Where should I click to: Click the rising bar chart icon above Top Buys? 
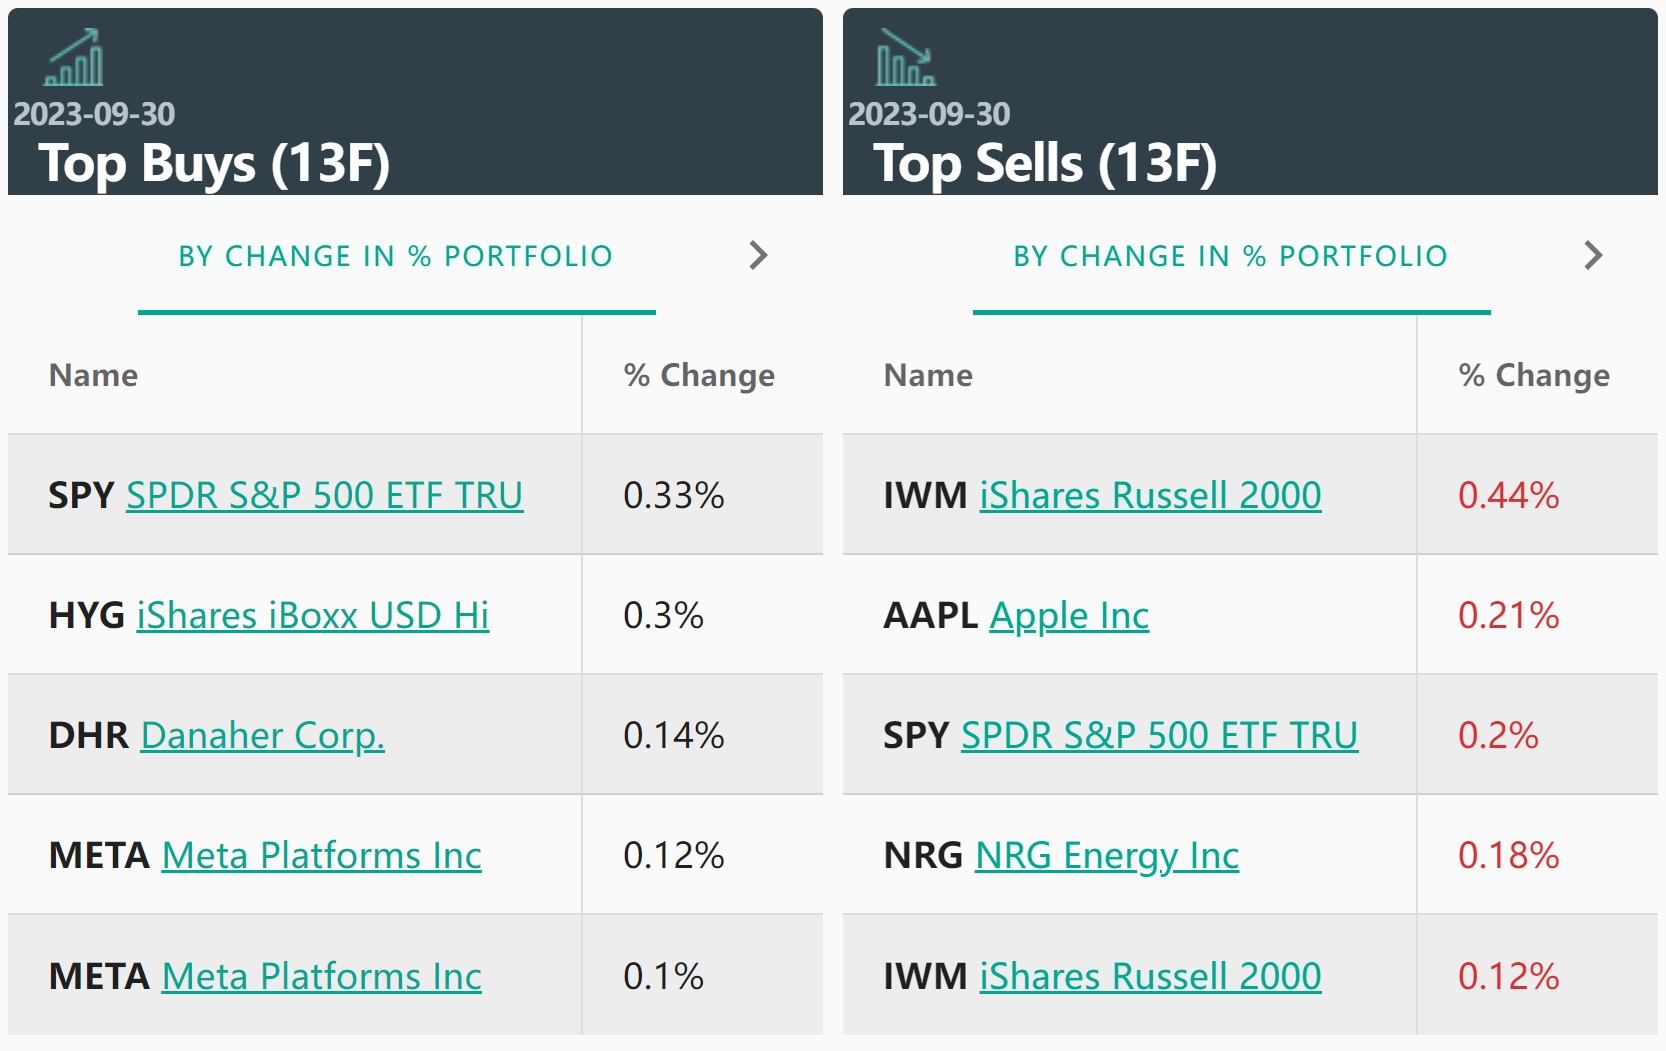(x=74, y=58)
